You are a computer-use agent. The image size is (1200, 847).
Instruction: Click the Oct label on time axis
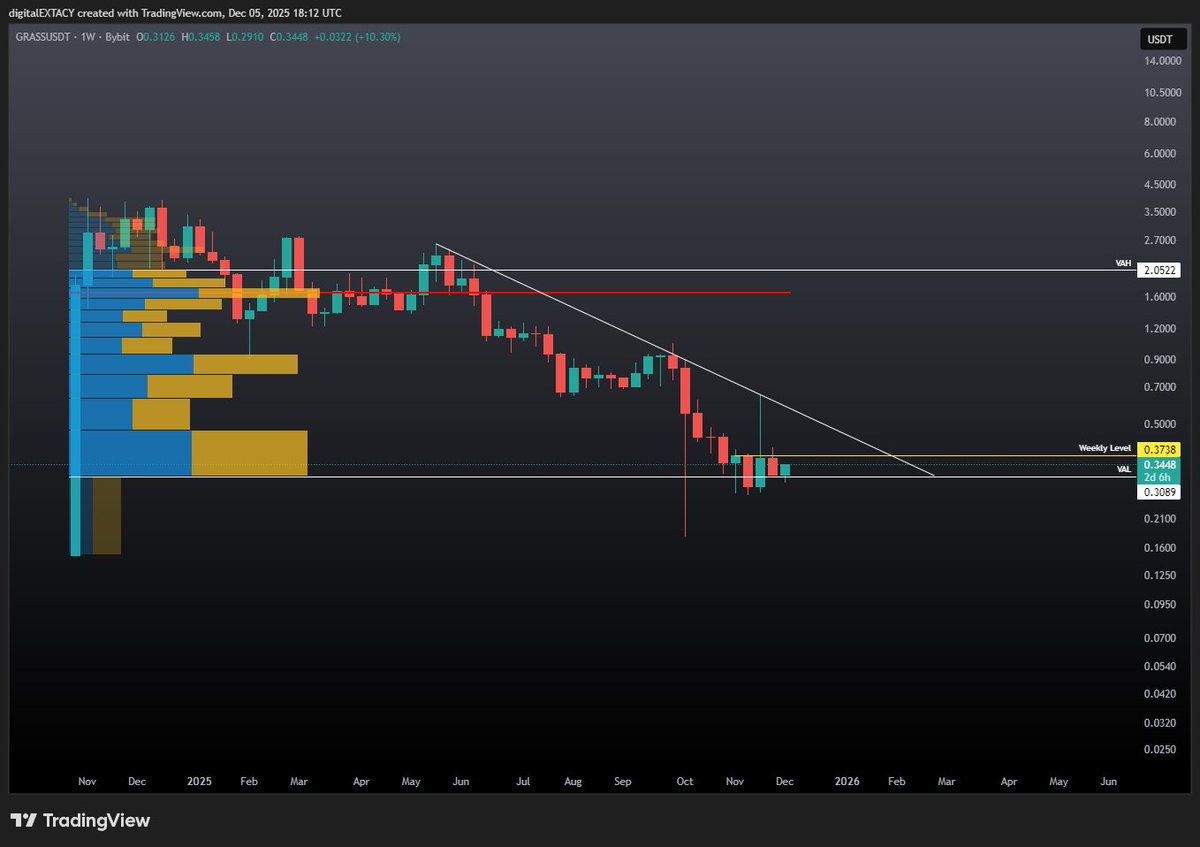pyautogui.click(x=685, y=780)
